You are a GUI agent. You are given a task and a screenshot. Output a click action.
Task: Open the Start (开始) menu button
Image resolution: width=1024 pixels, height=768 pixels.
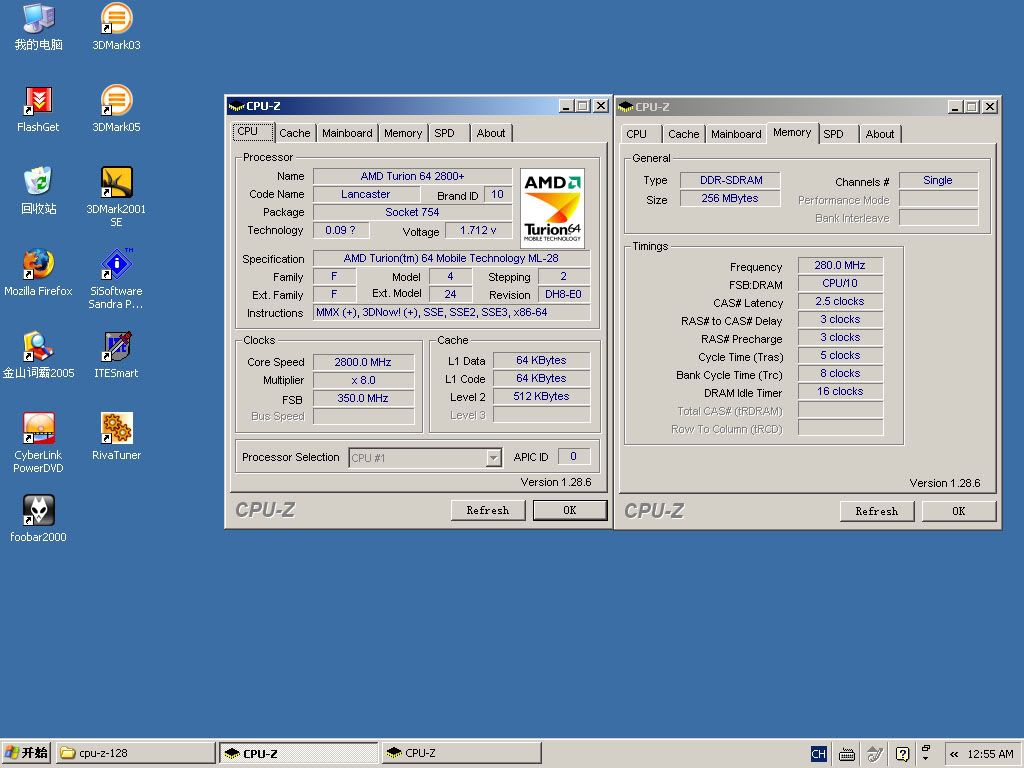(x=27, y=753)
